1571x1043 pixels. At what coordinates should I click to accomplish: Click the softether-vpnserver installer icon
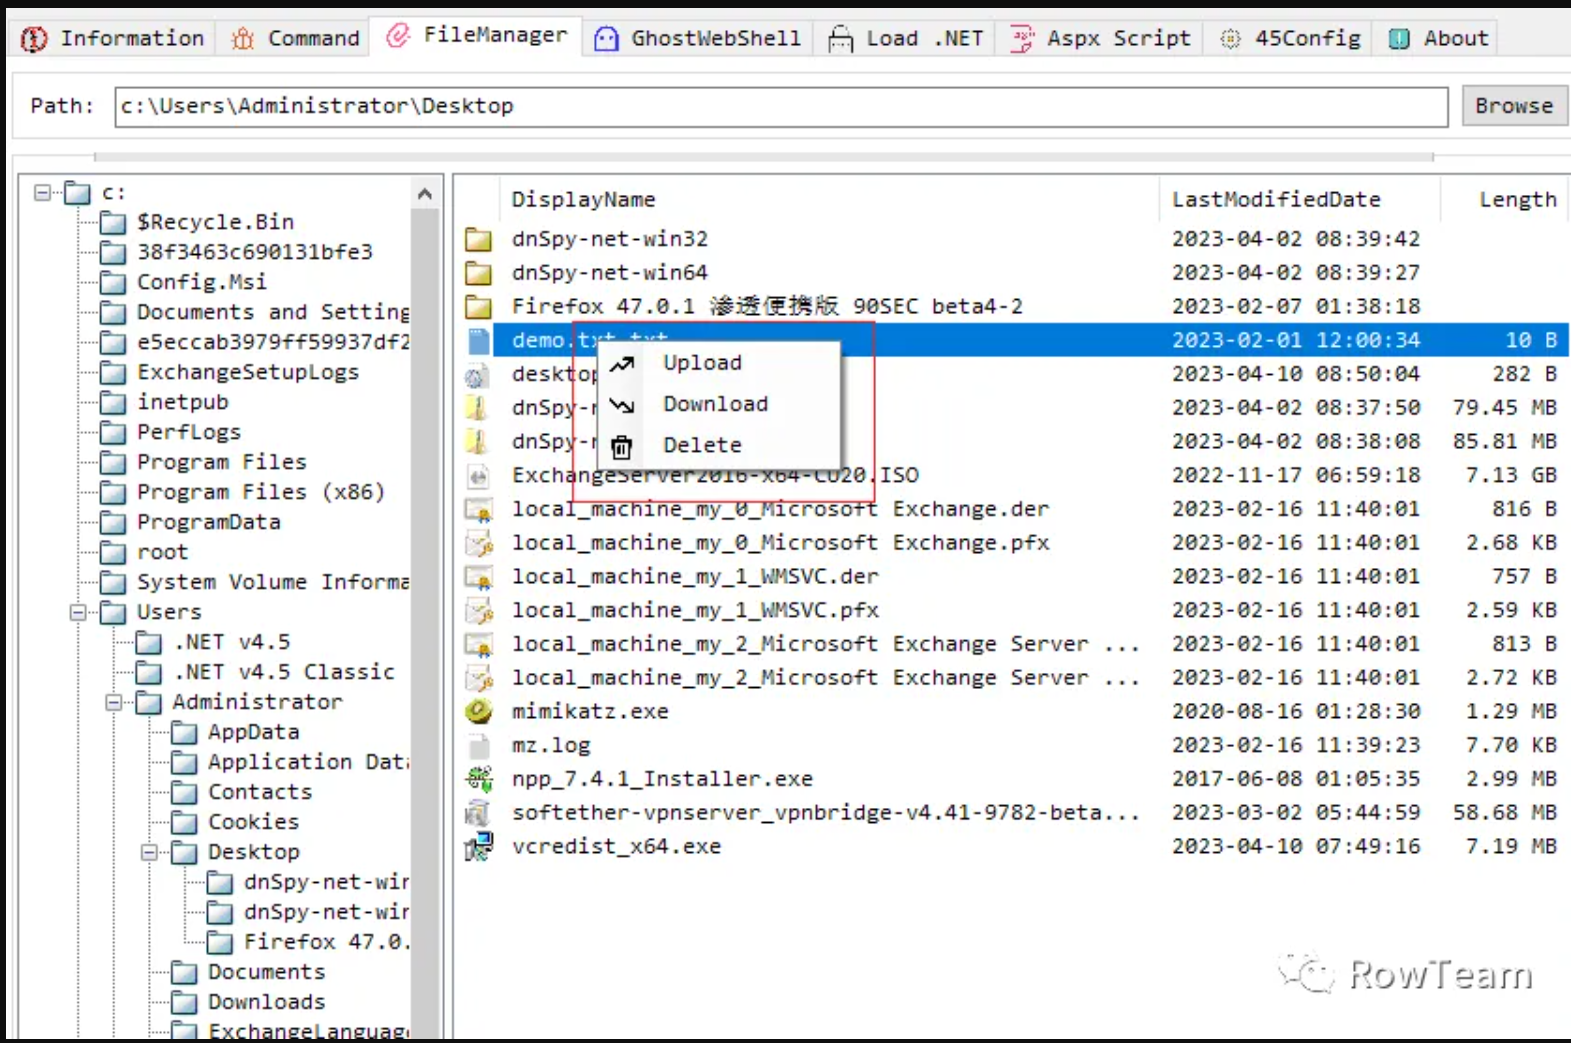tap(479, 813)
